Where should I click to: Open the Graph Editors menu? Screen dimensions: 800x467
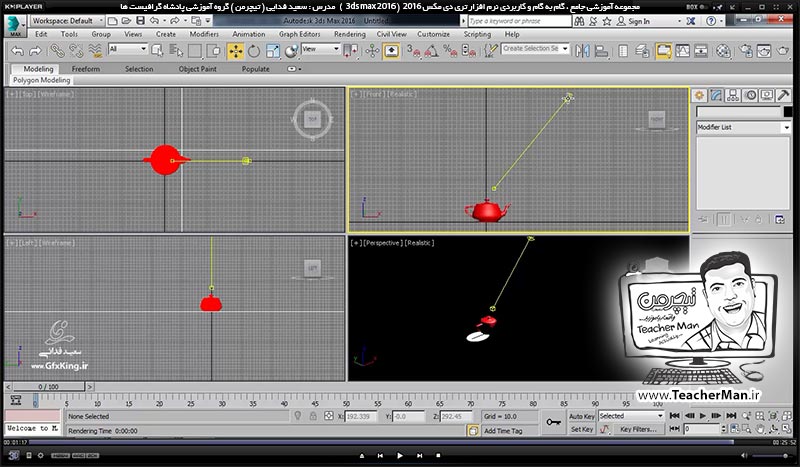tap(299, 34)
